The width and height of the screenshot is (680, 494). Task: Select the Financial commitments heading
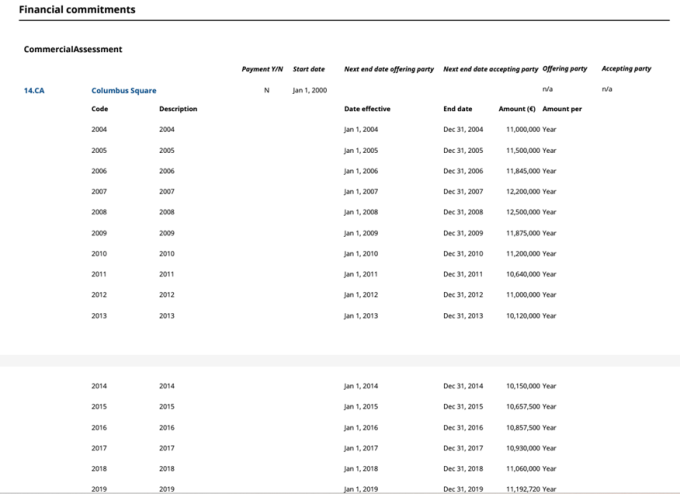77,9
